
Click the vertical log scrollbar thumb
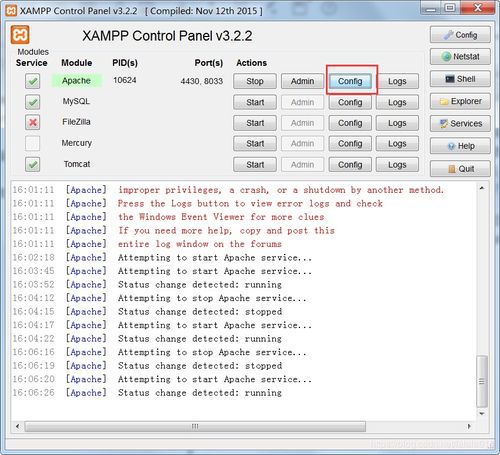(x=482, y=381)
